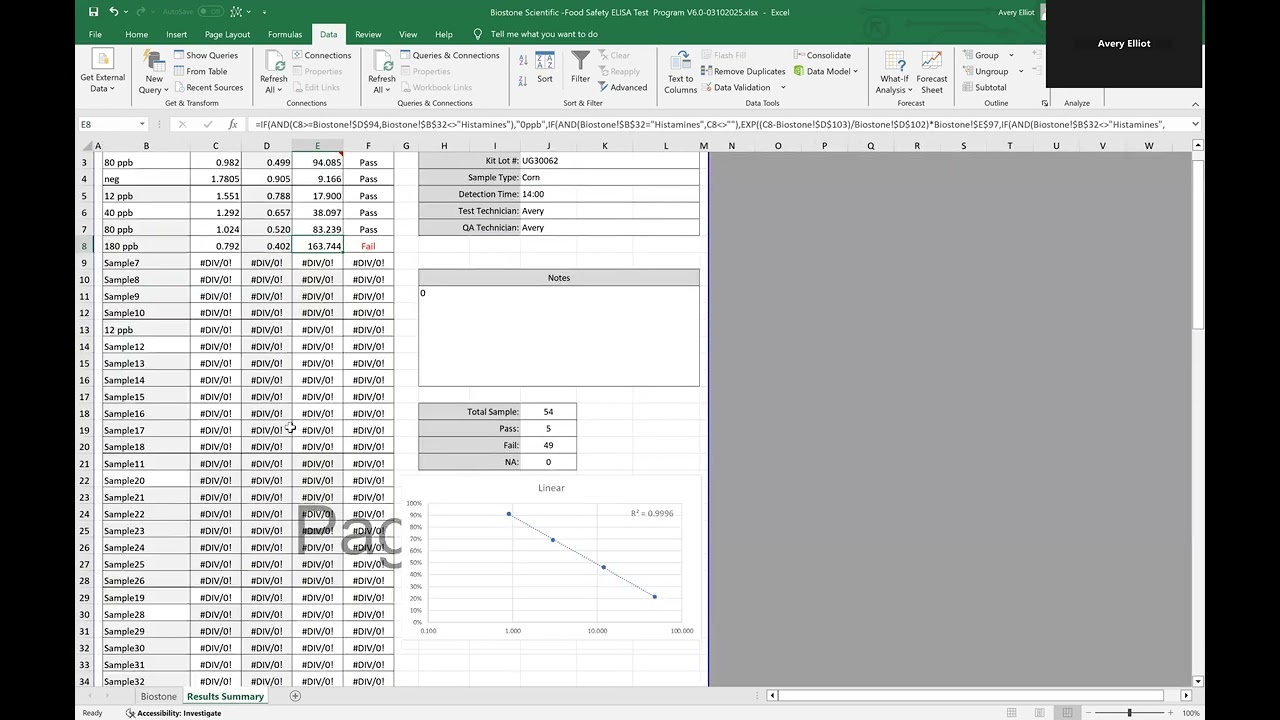
Task: Expand the formula bar
Action: click(1195, 124)
